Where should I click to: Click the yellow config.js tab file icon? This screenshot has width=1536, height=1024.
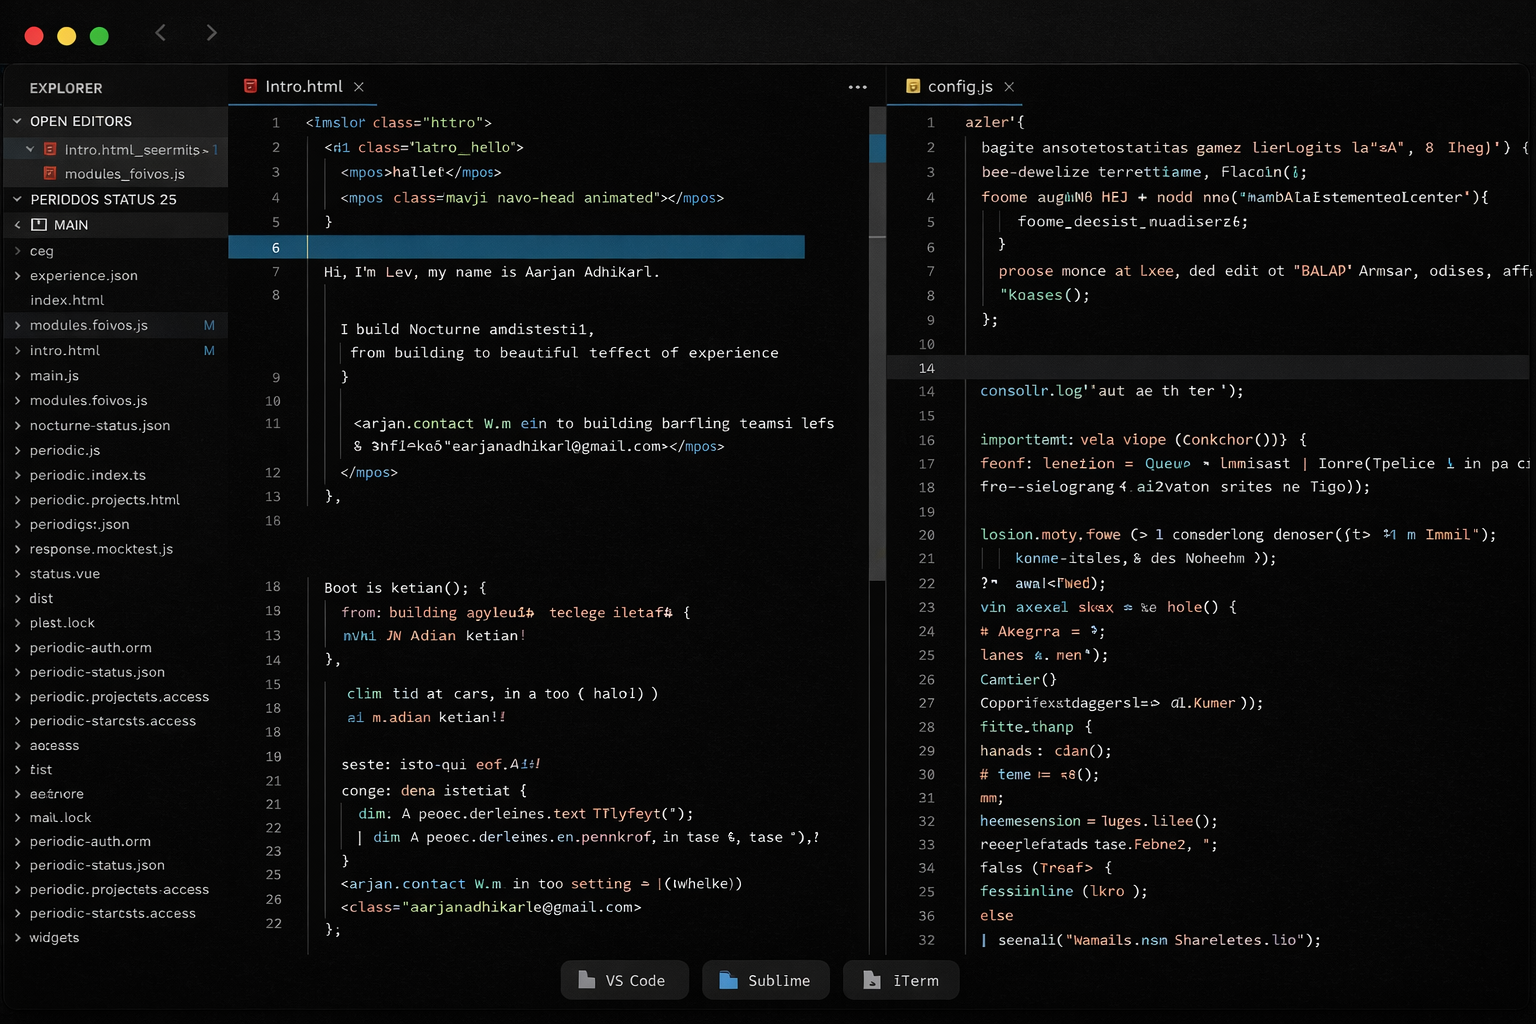click(912, 86)
